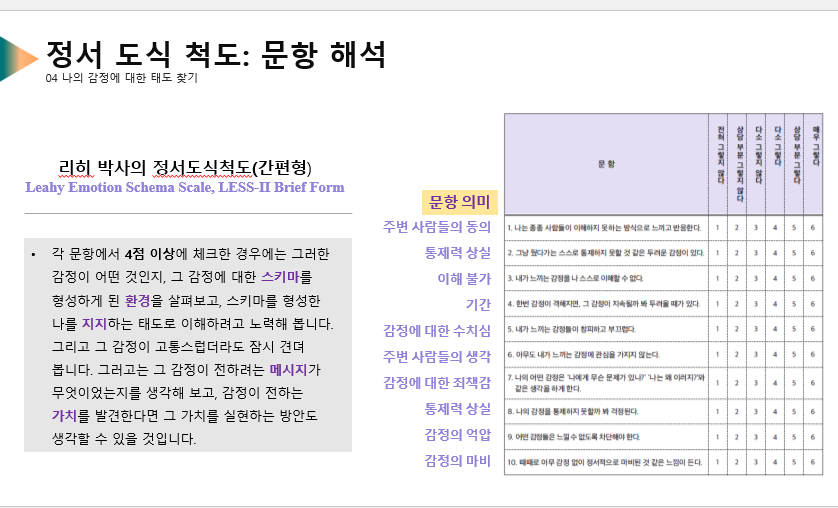Select item 3 내가 느끼는 감정을 나 스스로 이해할 수 없다

(x=575, y=278)
